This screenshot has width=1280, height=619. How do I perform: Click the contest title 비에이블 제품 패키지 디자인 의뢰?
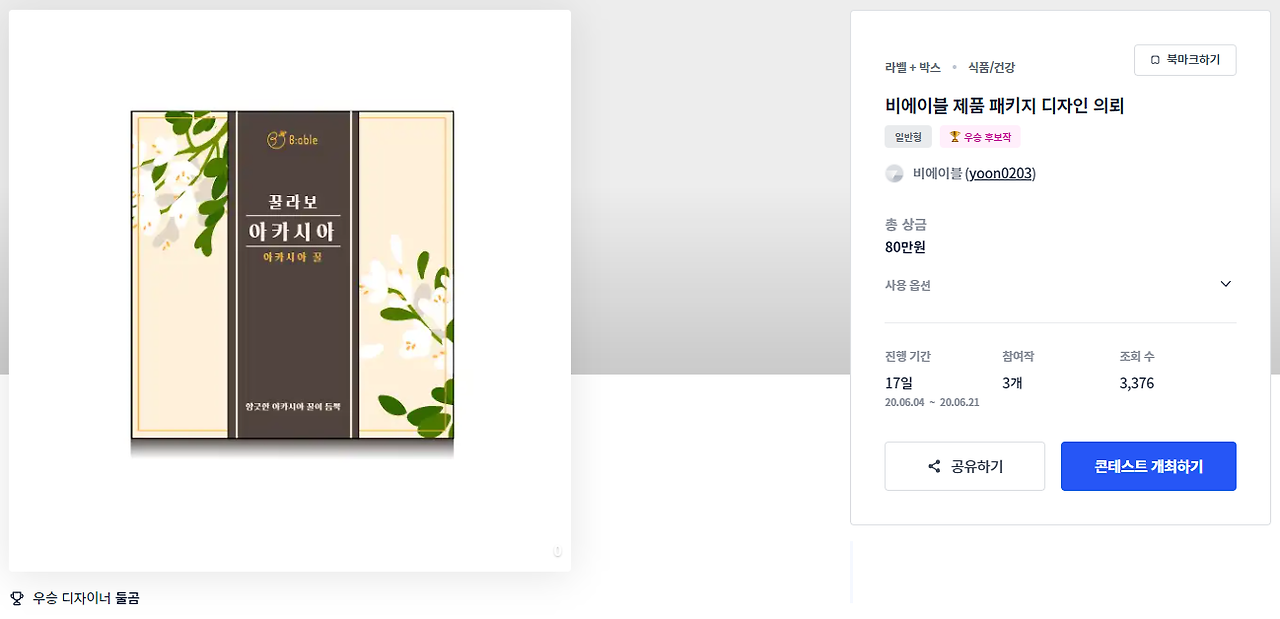[x=1005, y=105]
